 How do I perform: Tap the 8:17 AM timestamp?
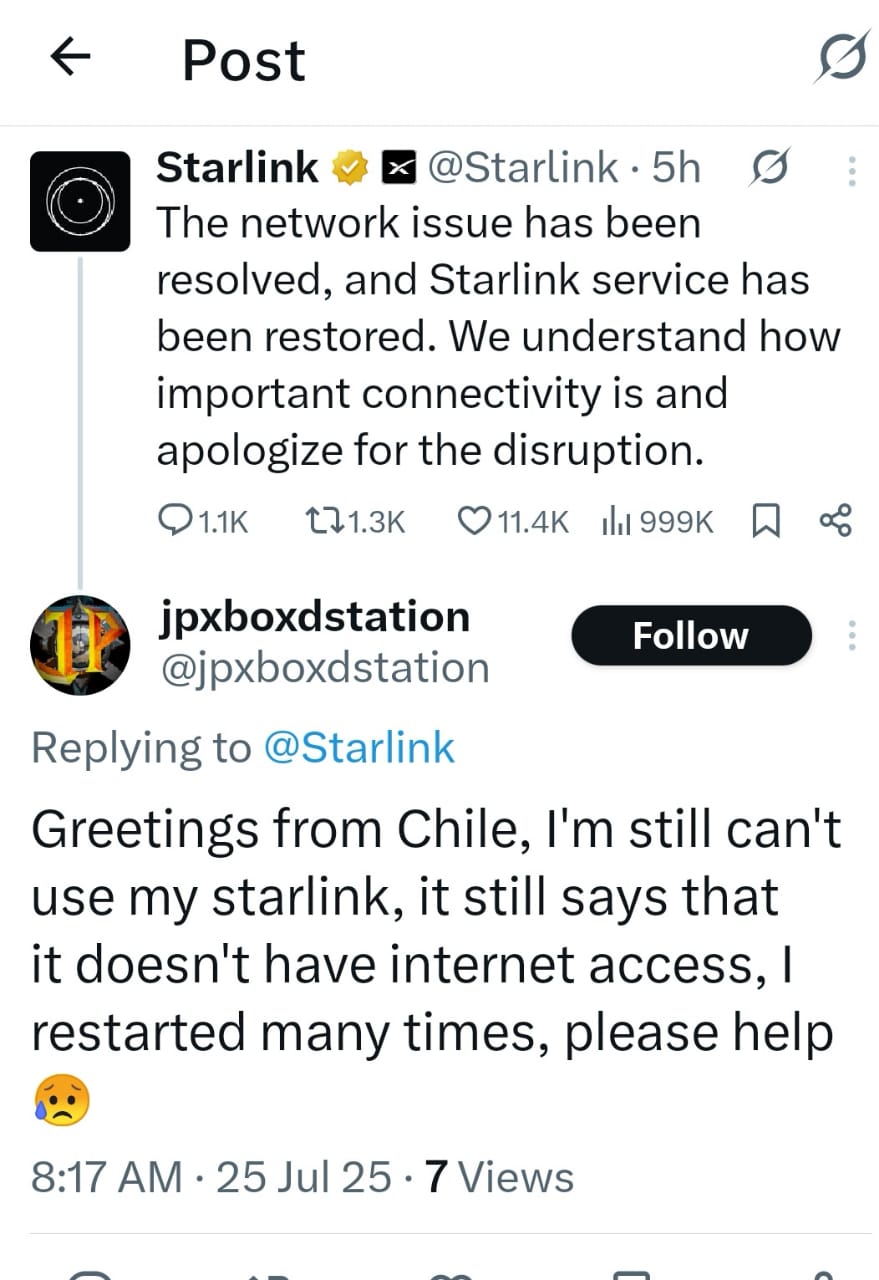[x=106, y=1177]
